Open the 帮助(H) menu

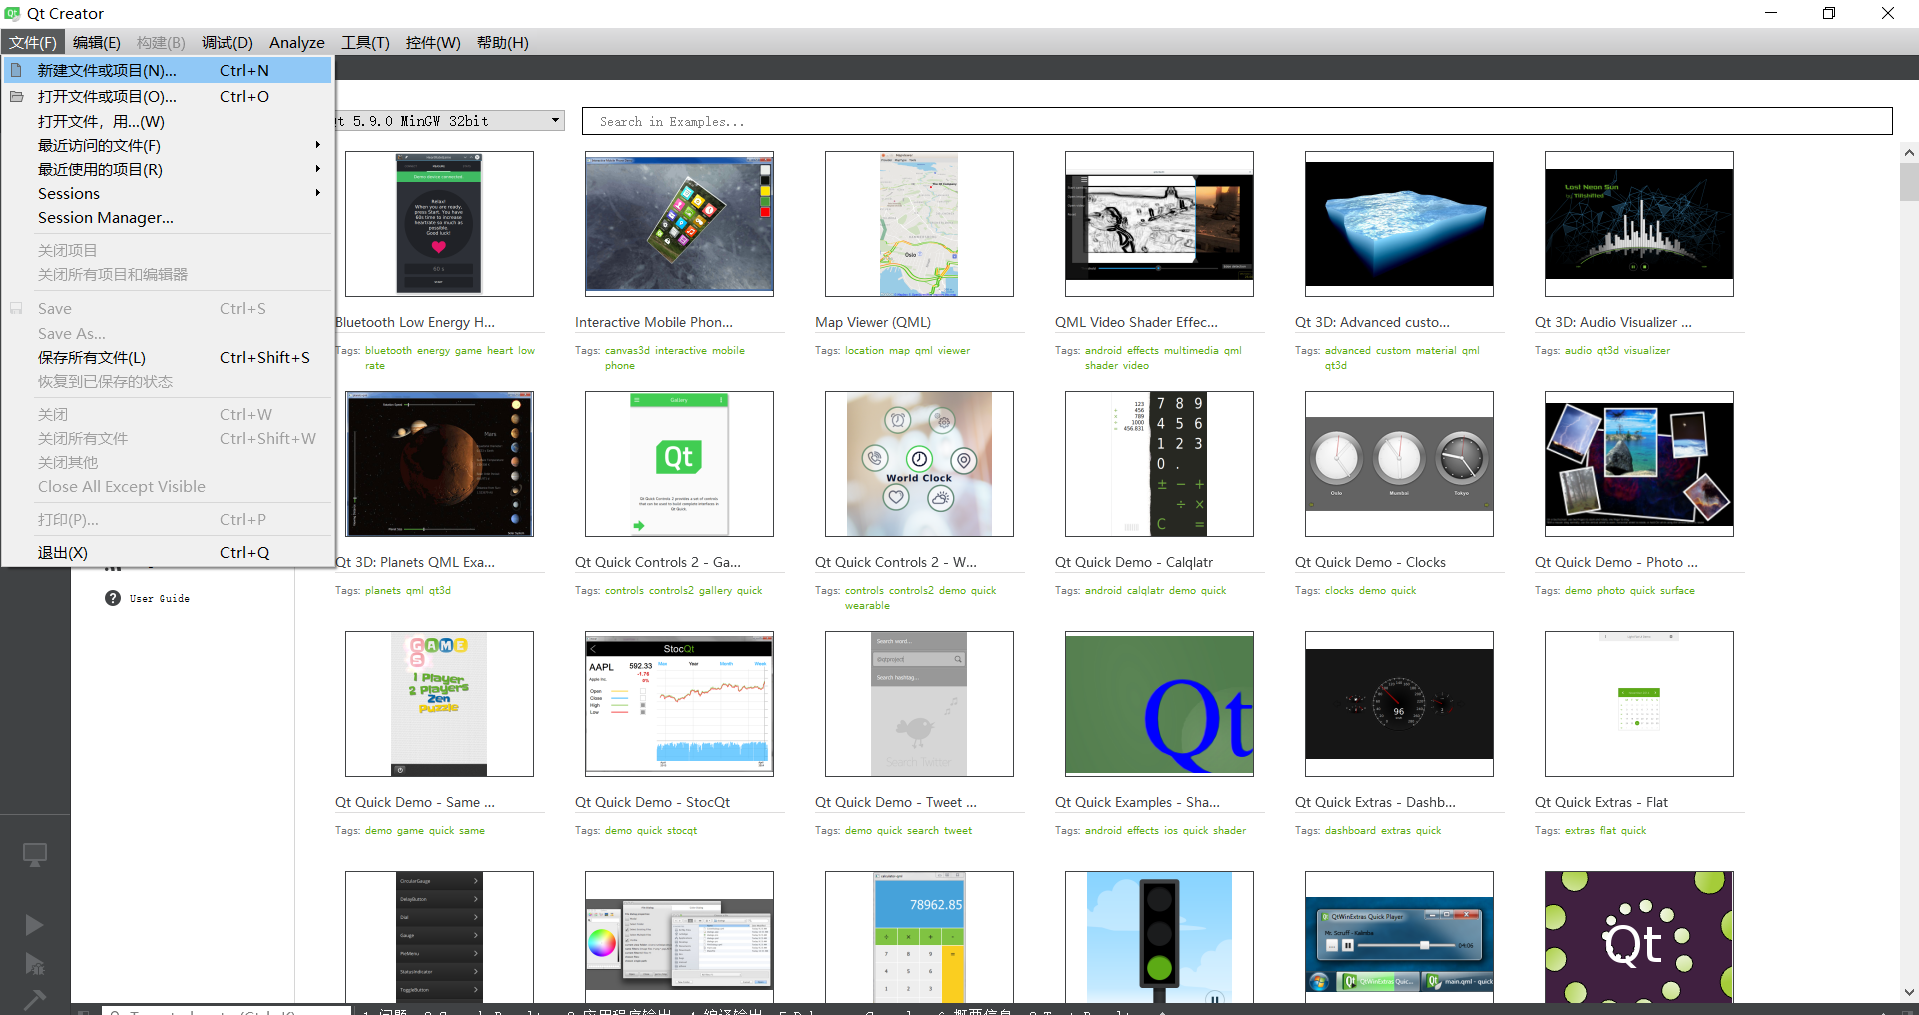pos(502,42)
